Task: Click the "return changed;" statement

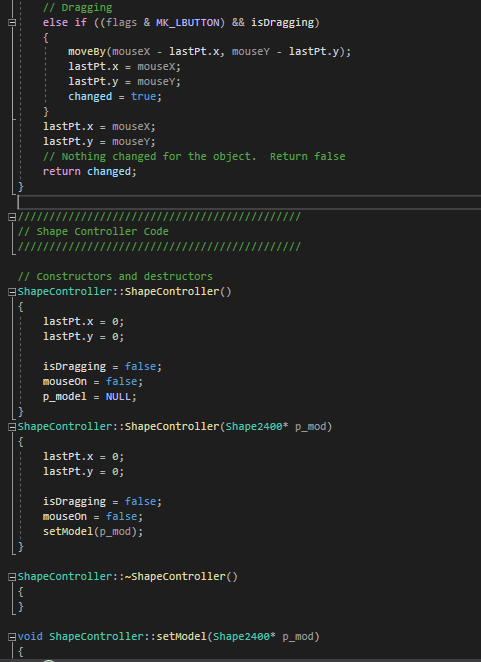Action: tap(90, 171)
